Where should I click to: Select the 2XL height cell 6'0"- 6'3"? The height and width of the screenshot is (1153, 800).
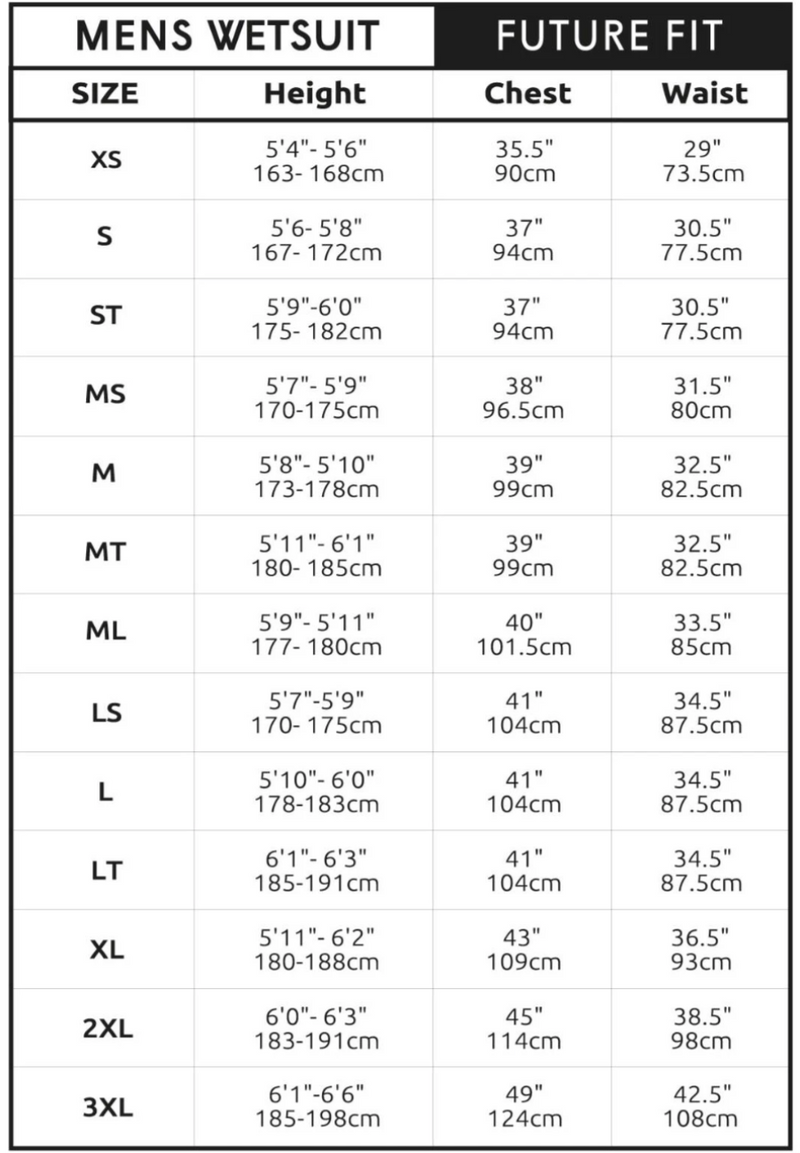click(316, 1017)
